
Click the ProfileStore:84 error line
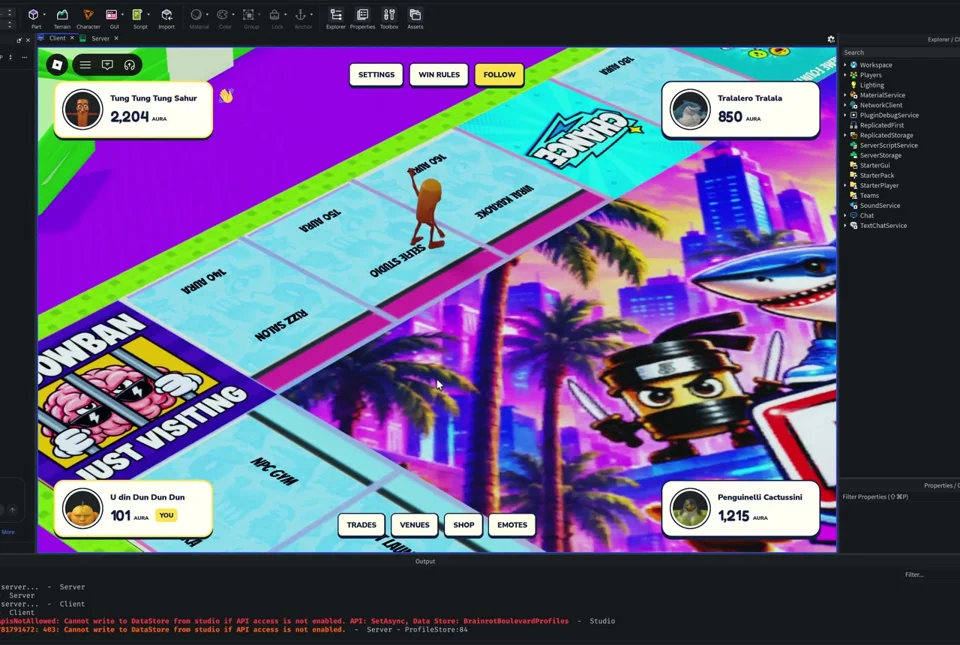(x=234, y=629)
